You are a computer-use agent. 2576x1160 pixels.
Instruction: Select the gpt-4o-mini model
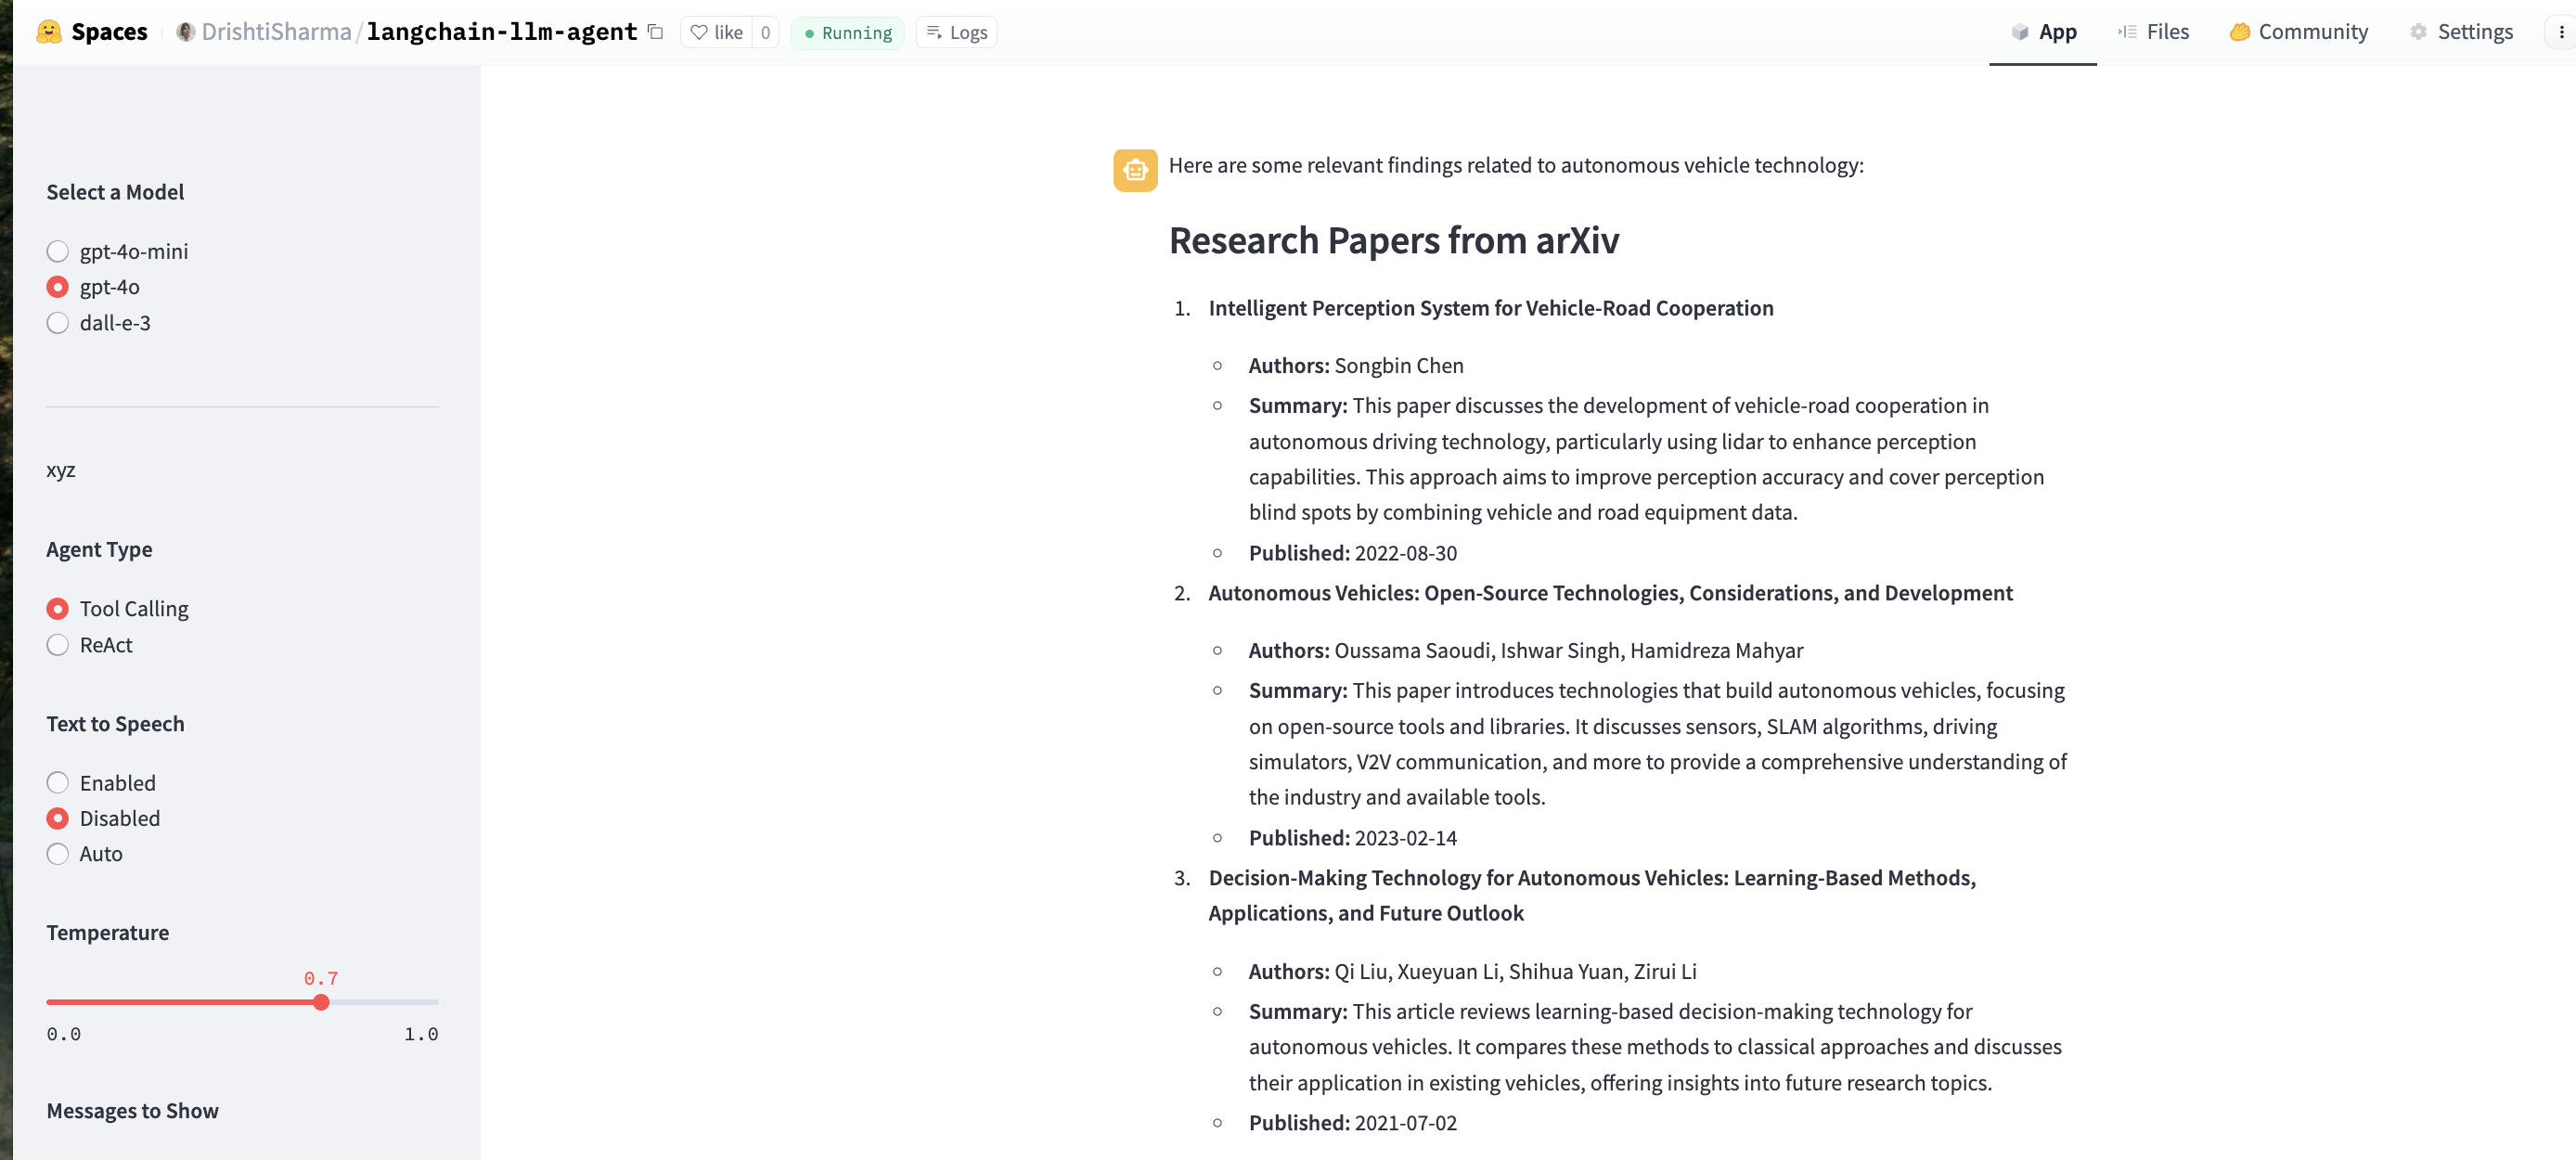117,251
